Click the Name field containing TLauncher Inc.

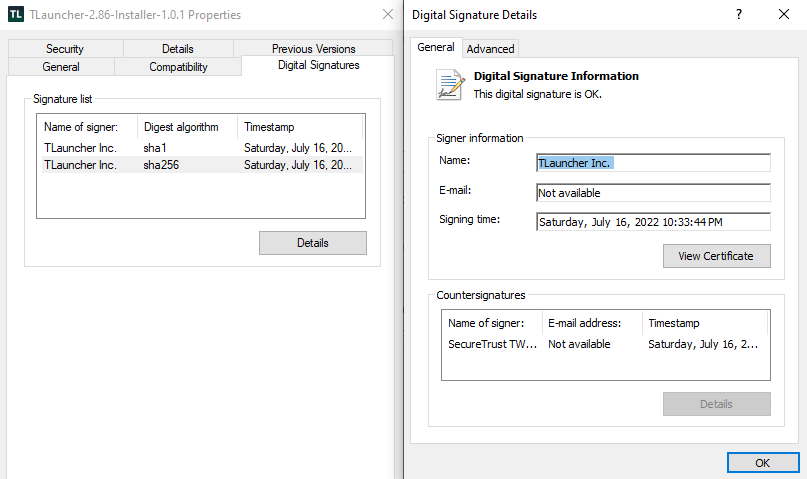pyautogui.click(x=653, y=163)
